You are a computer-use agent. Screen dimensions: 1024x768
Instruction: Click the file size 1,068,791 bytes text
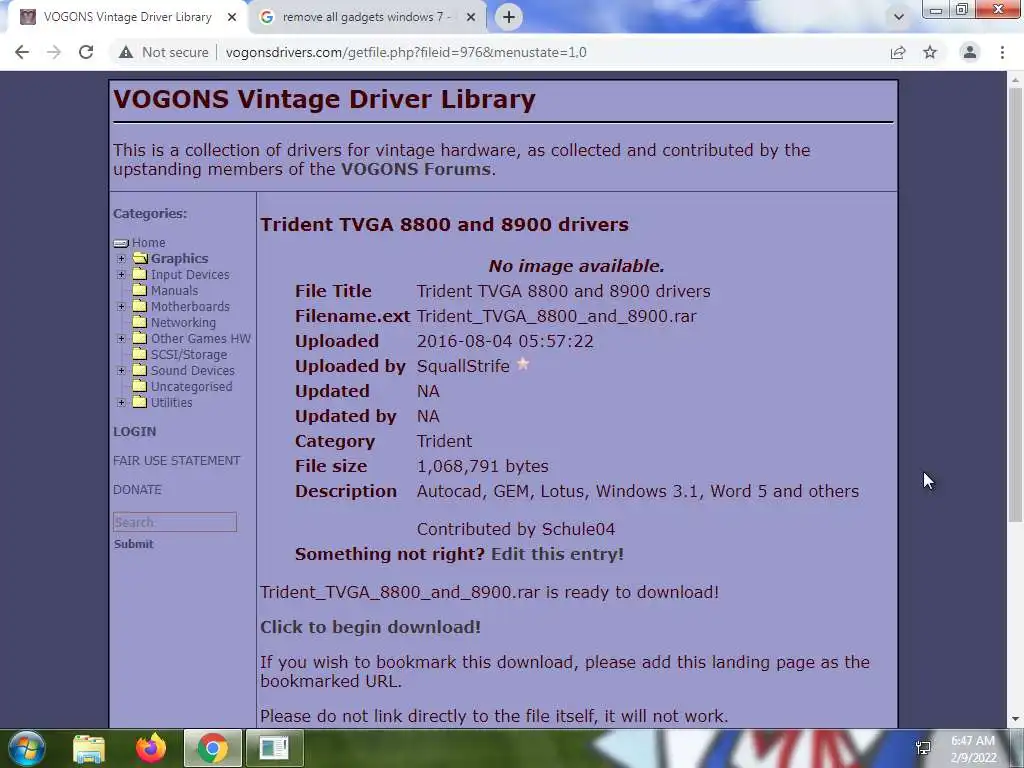pos(483,466)
